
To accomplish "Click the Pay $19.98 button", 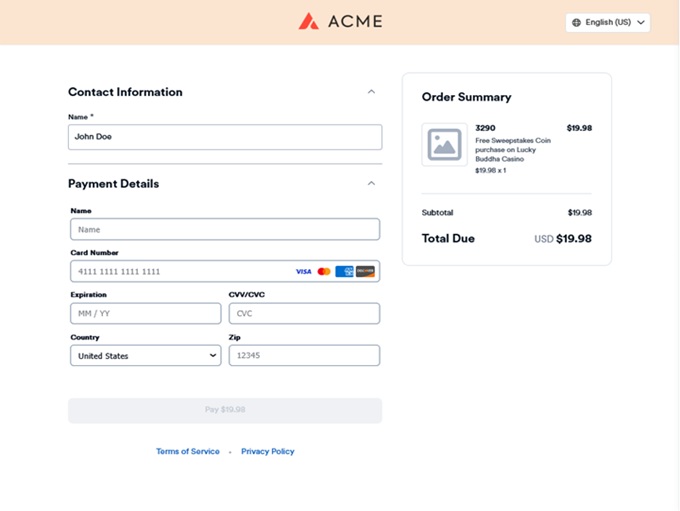I will coord(225,410).
